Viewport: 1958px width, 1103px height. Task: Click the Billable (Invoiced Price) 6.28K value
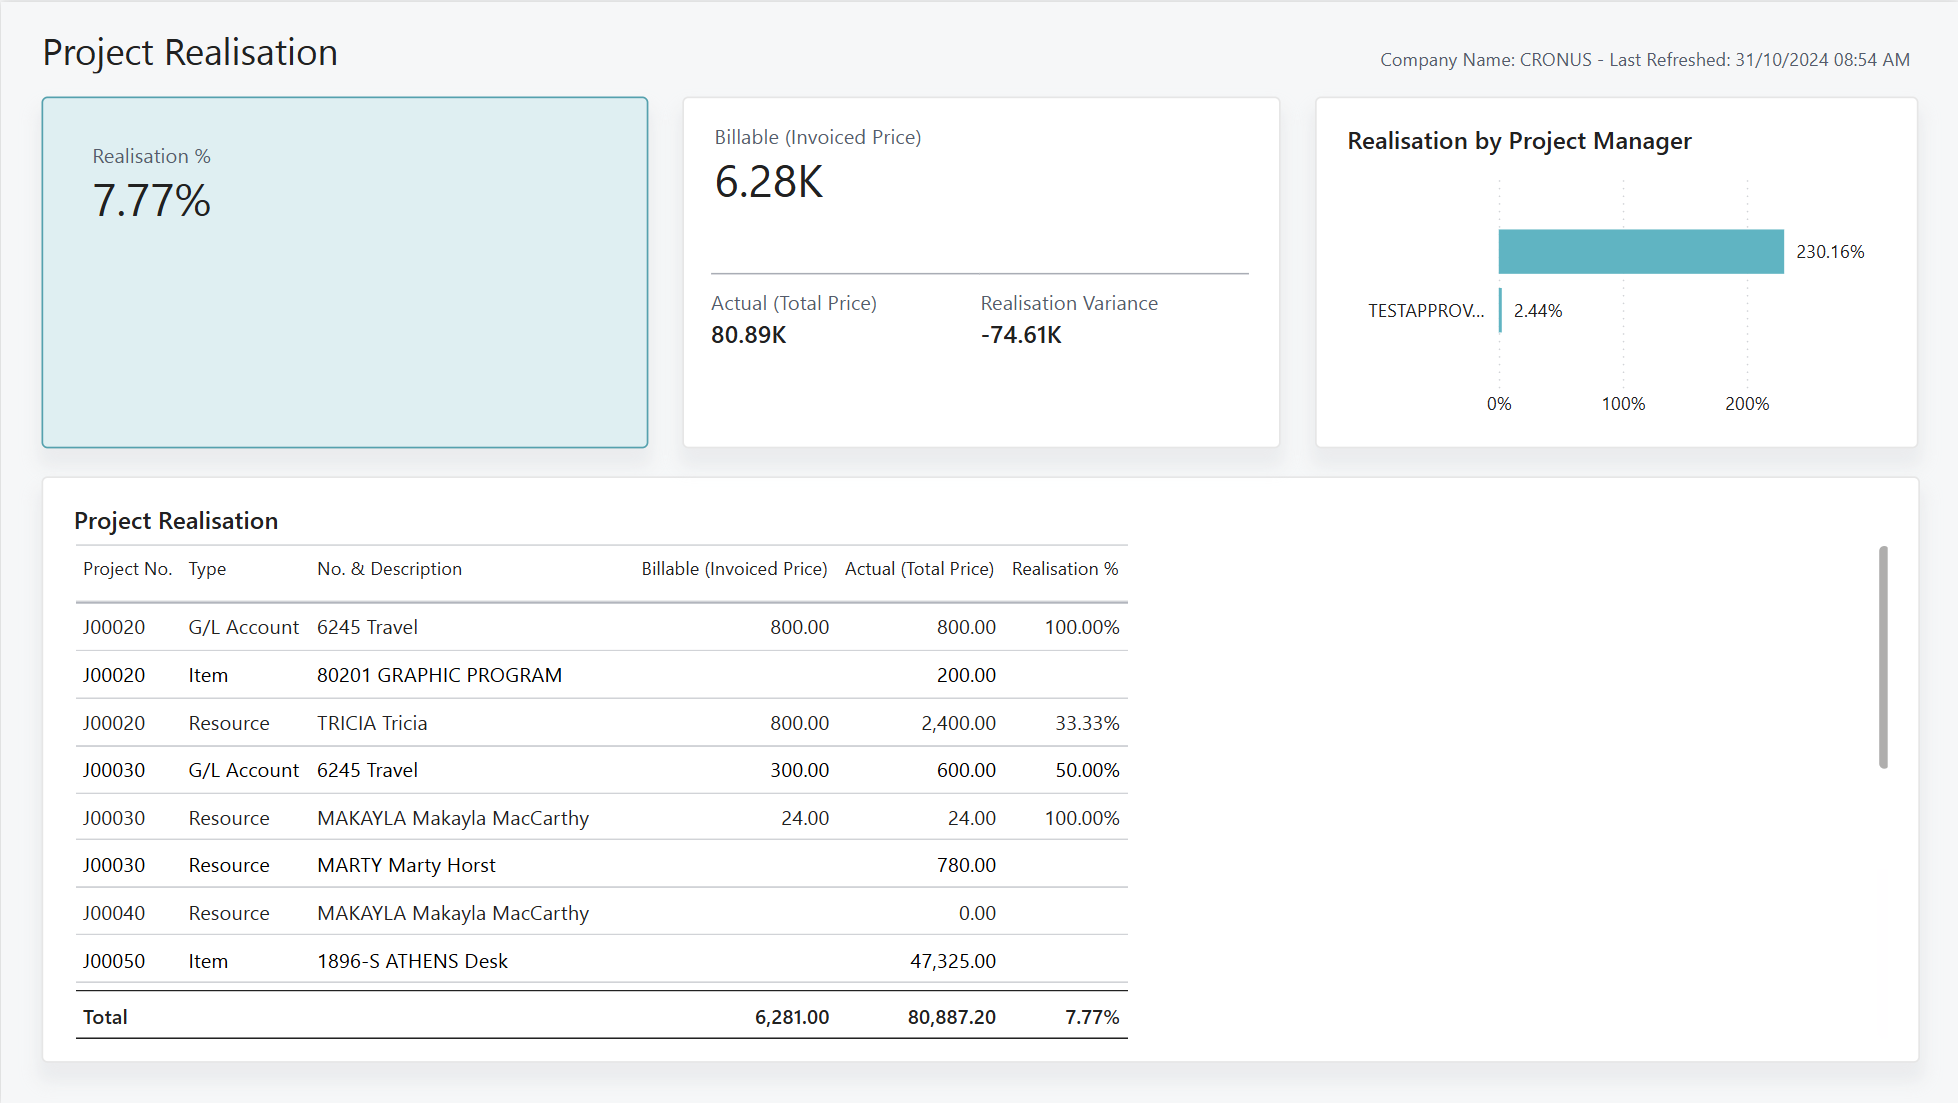point(769,183)
